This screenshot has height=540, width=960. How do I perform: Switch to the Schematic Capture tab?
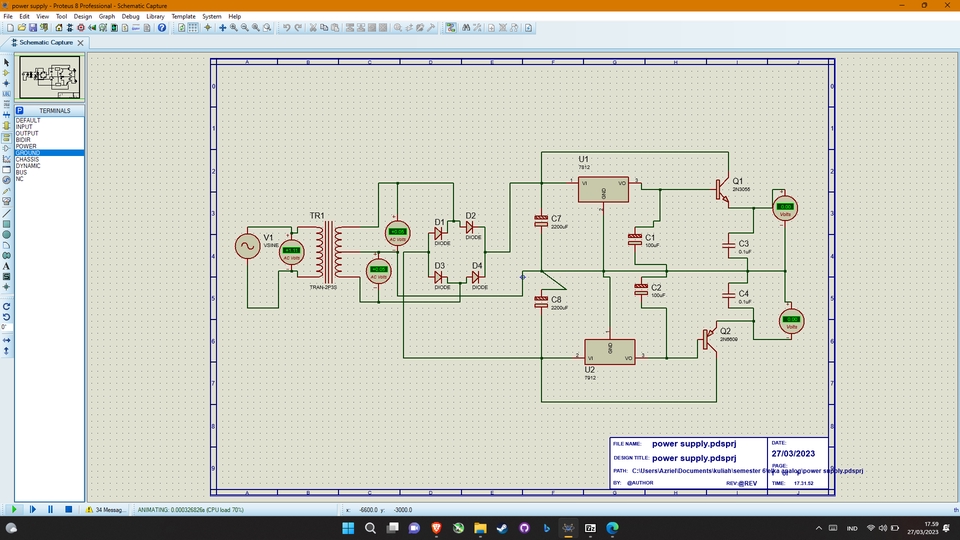click(46, 42)
